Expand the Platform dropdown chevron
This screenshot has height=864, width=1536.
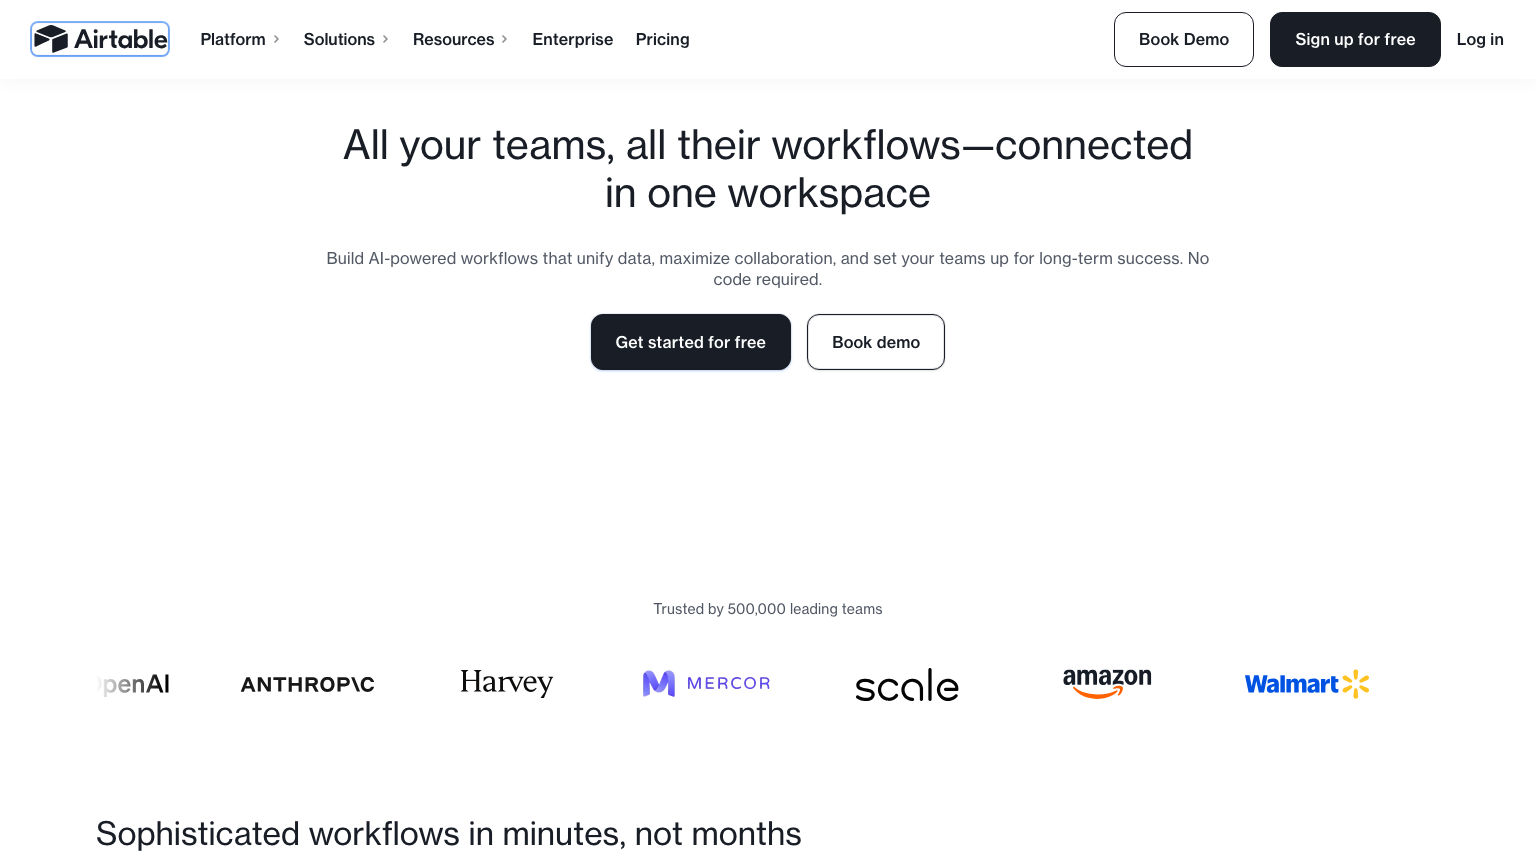click(x=277, y=40)
